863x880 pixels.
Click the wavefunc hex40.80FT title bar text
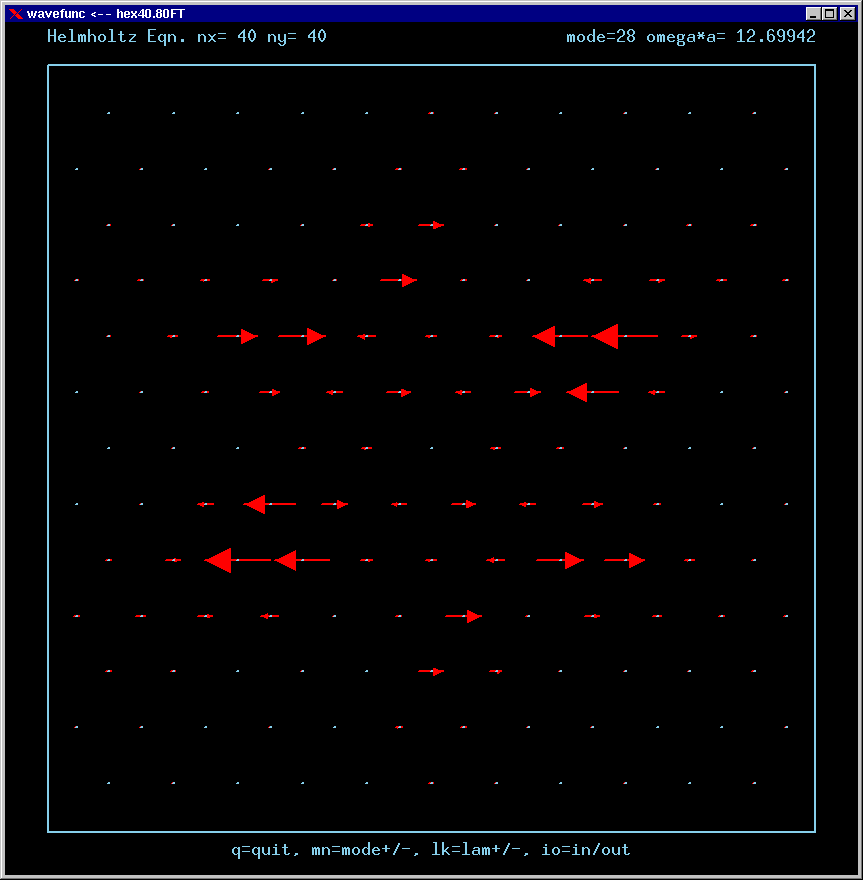(x=106, y=13)
